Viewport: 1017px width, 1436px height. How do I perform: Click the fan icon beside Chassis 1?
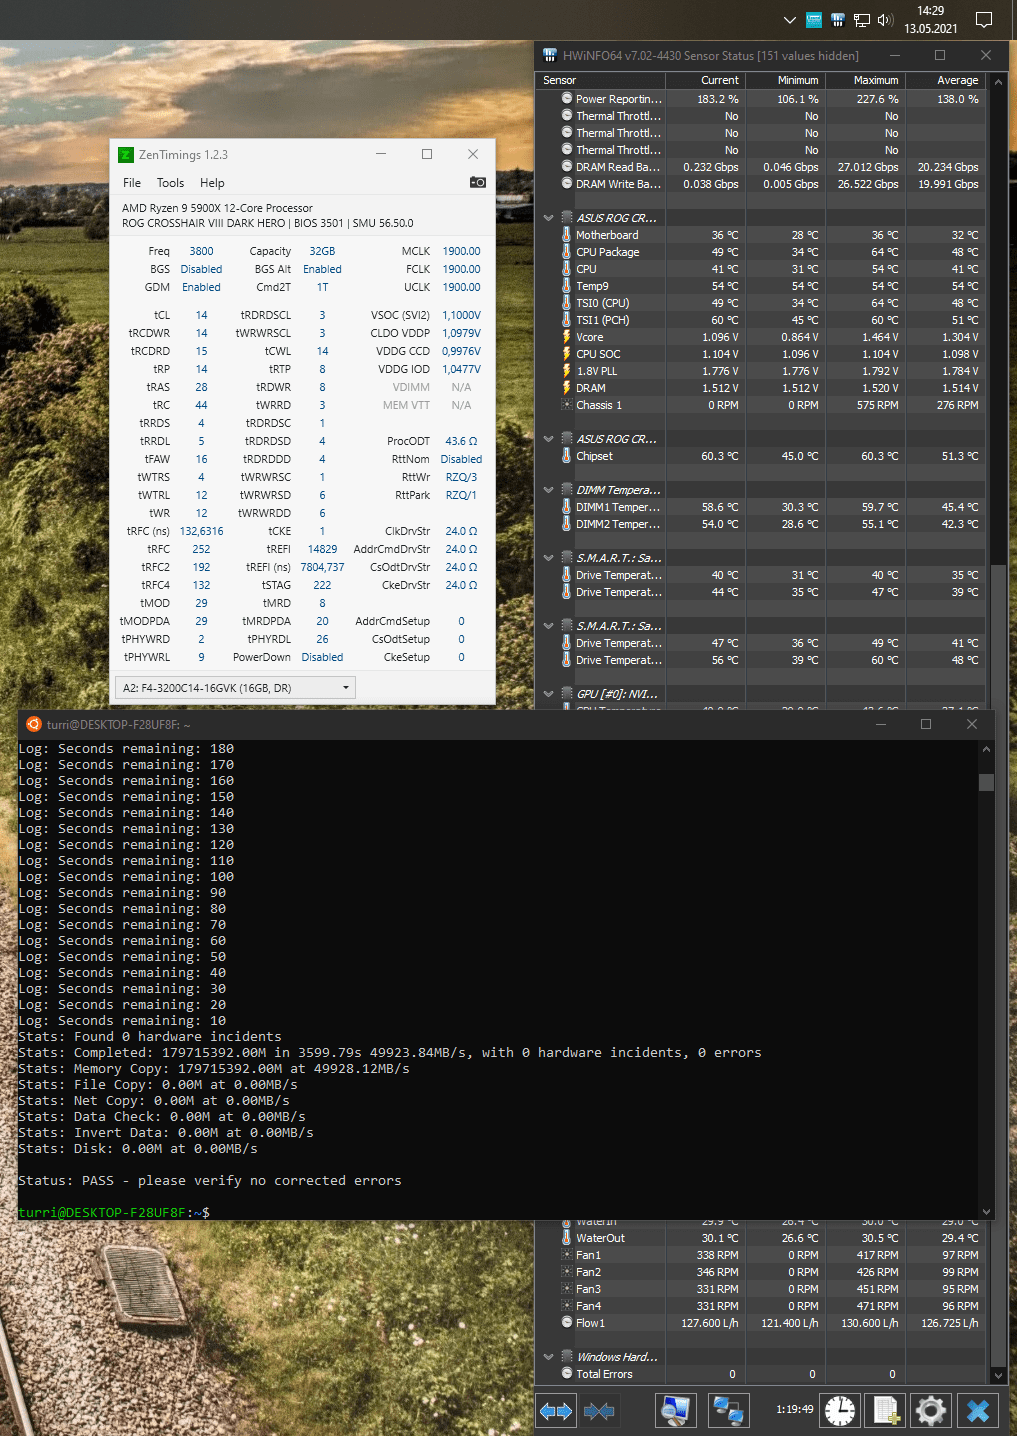pos(567,405)
